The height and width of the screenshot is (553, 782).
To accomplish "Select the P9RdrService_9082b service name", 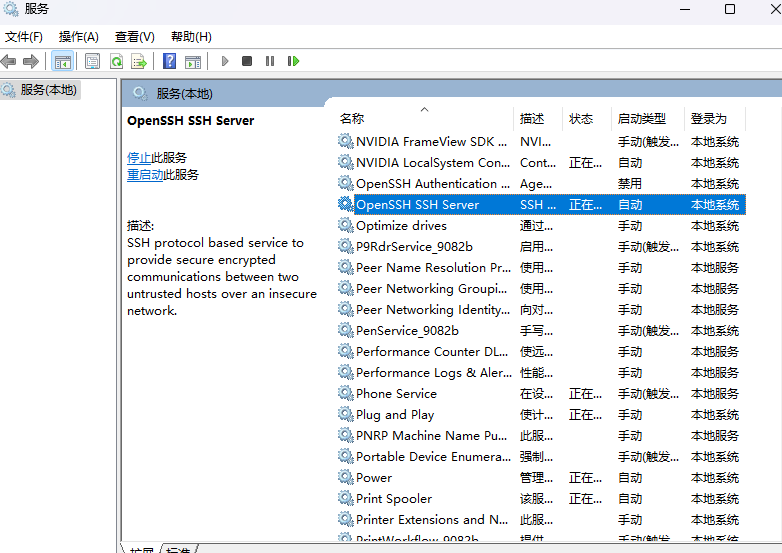I will pyautogui.click(x=414, y=247).
